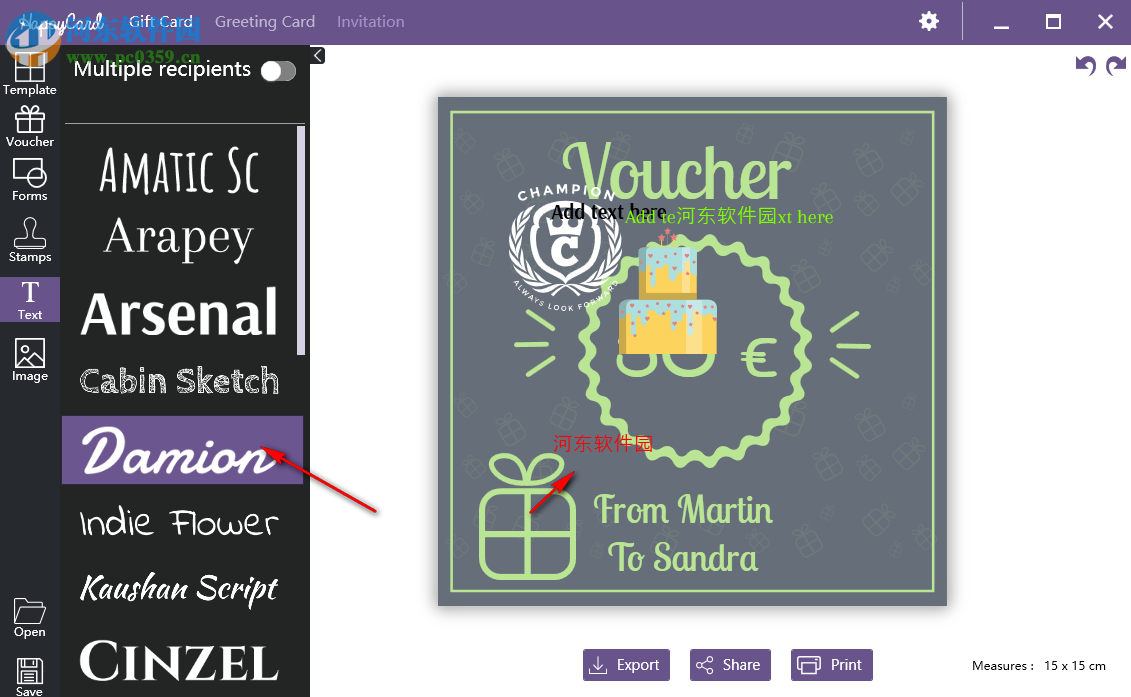Click the font list scrollbar
Image resolution: width=1131 pixels, height=697 pixels.
pos(301,240)
